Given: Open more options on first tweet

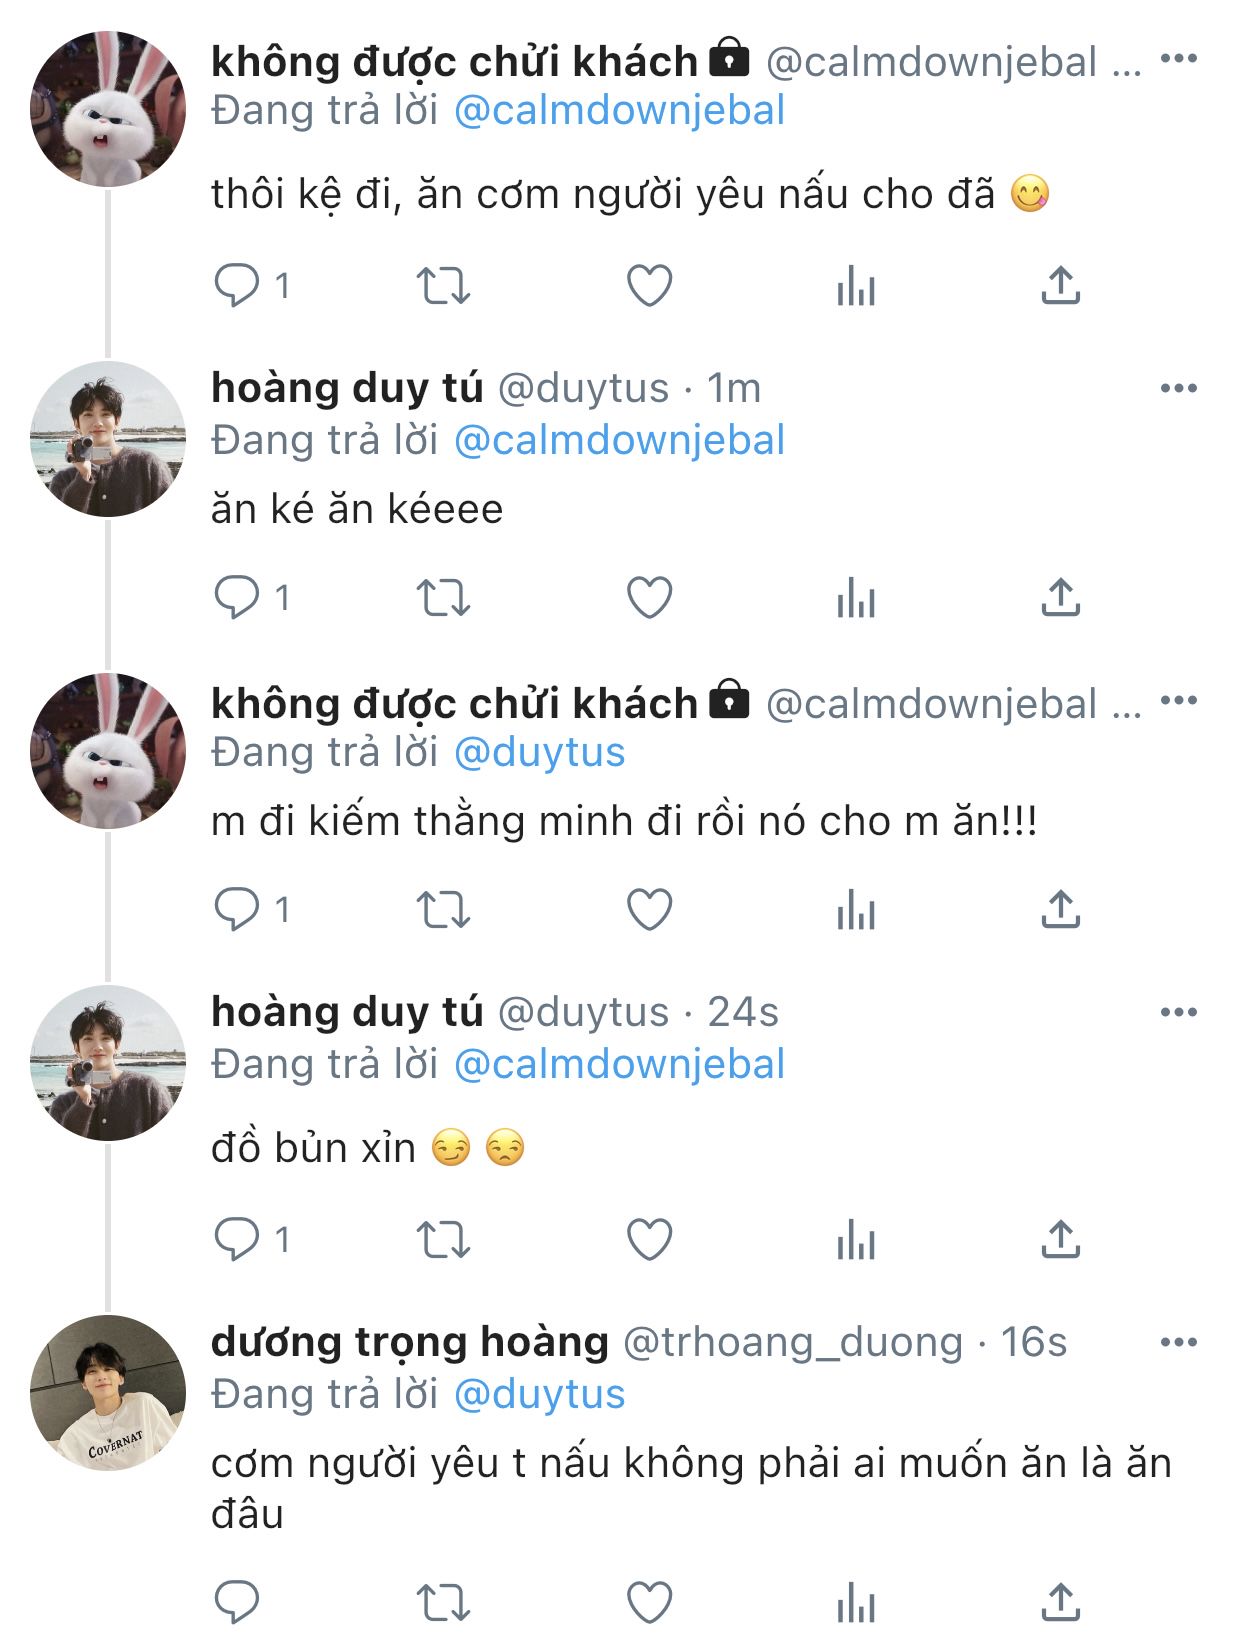Looking at the screenshot, I should click(x=1178, y=59).
